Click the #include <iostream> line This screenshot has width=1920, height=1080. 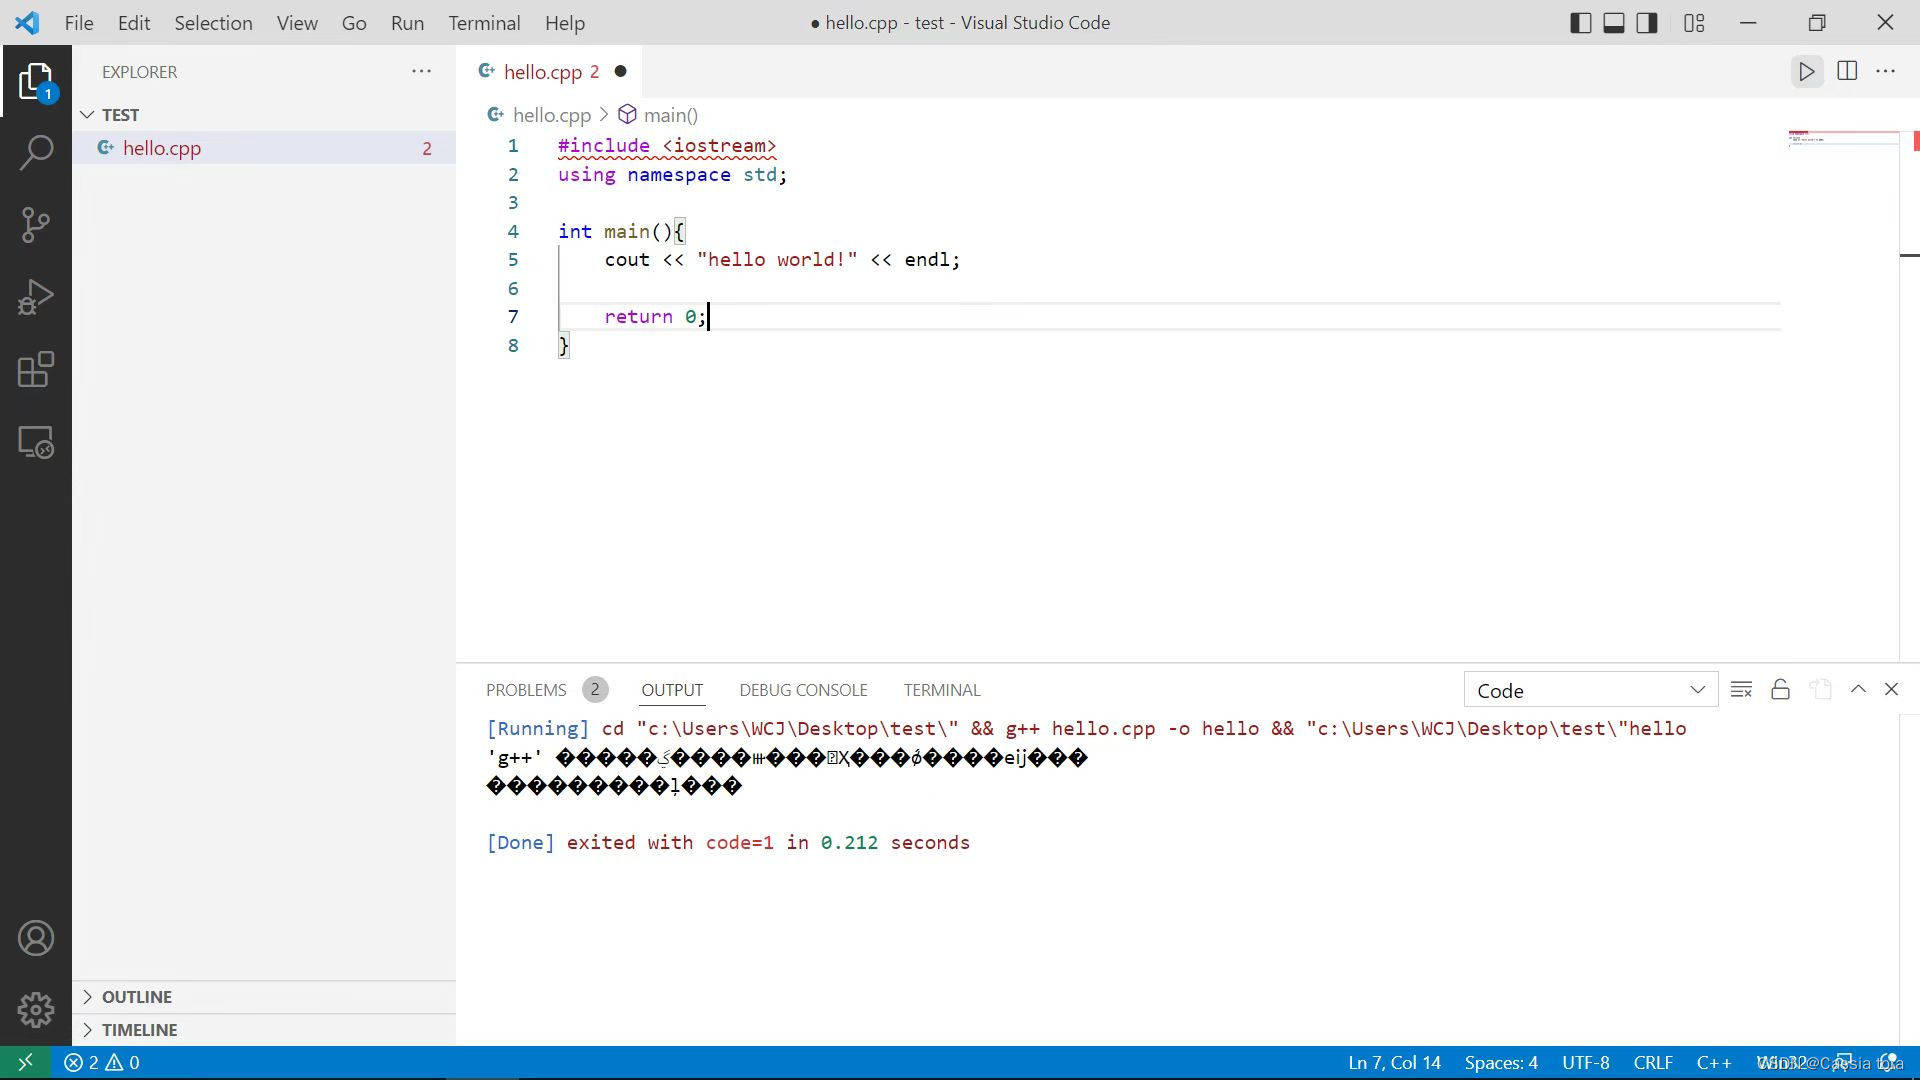667,146
